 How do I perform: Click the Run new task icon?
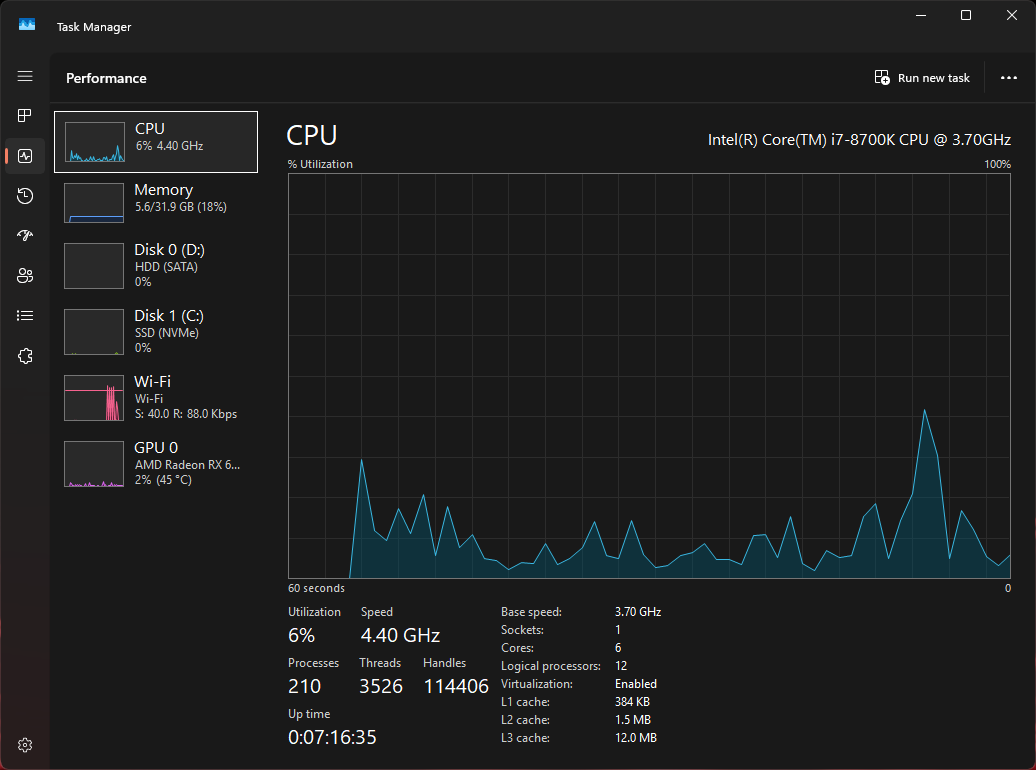(x=882, y=78)
